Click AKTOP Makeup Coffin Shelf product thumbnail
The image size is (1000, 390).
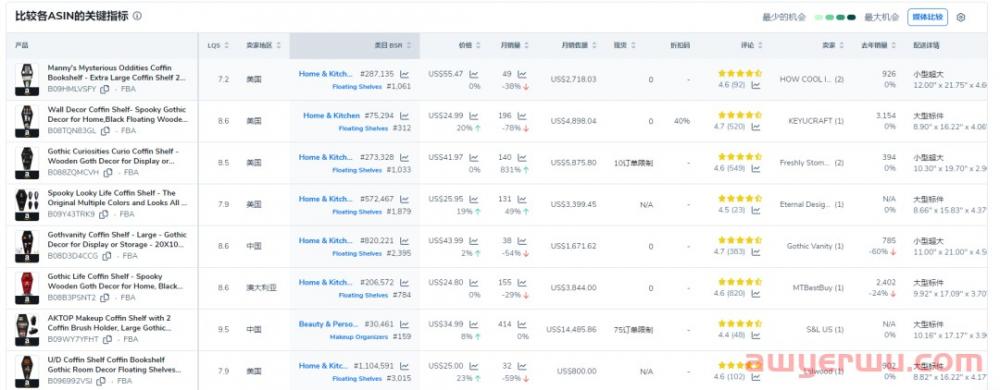point(27,329)
